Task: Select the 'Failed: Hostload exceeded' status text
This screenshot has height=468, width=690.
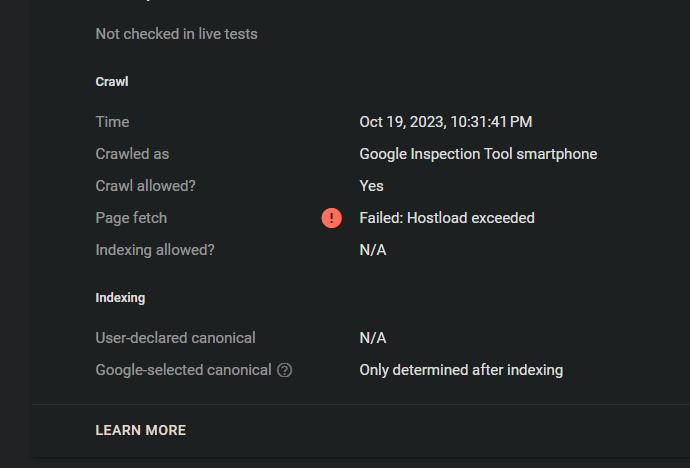Action: pos(447,218)
